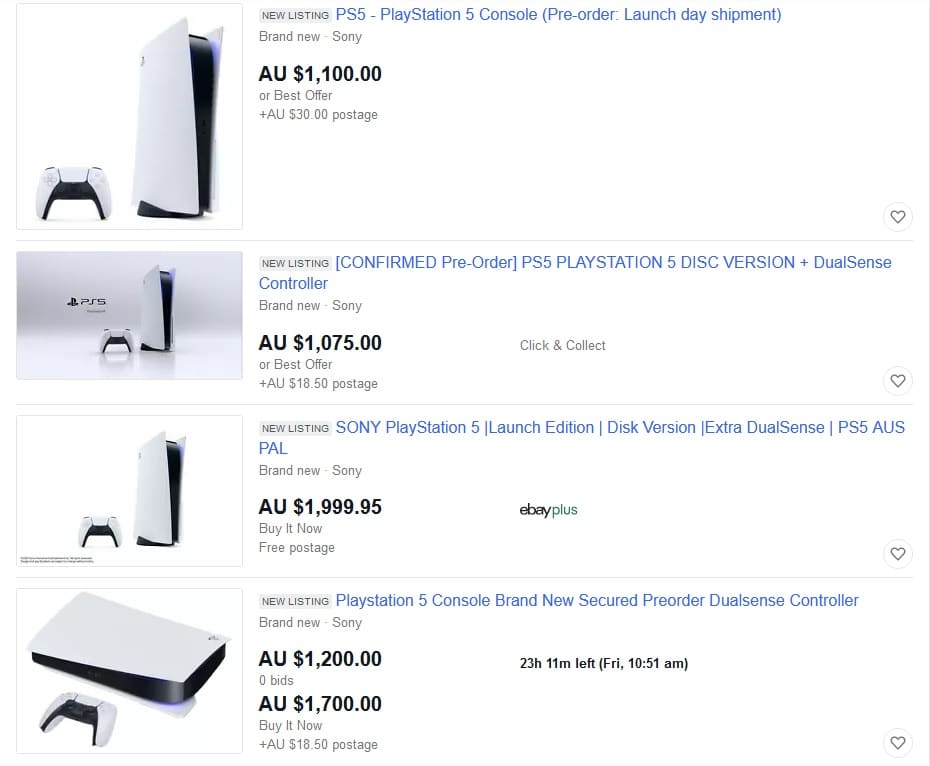Click the horizontal PS5 console thumbnail
Viewport: 930px width, 766px height.
click(x=129, y=671)
